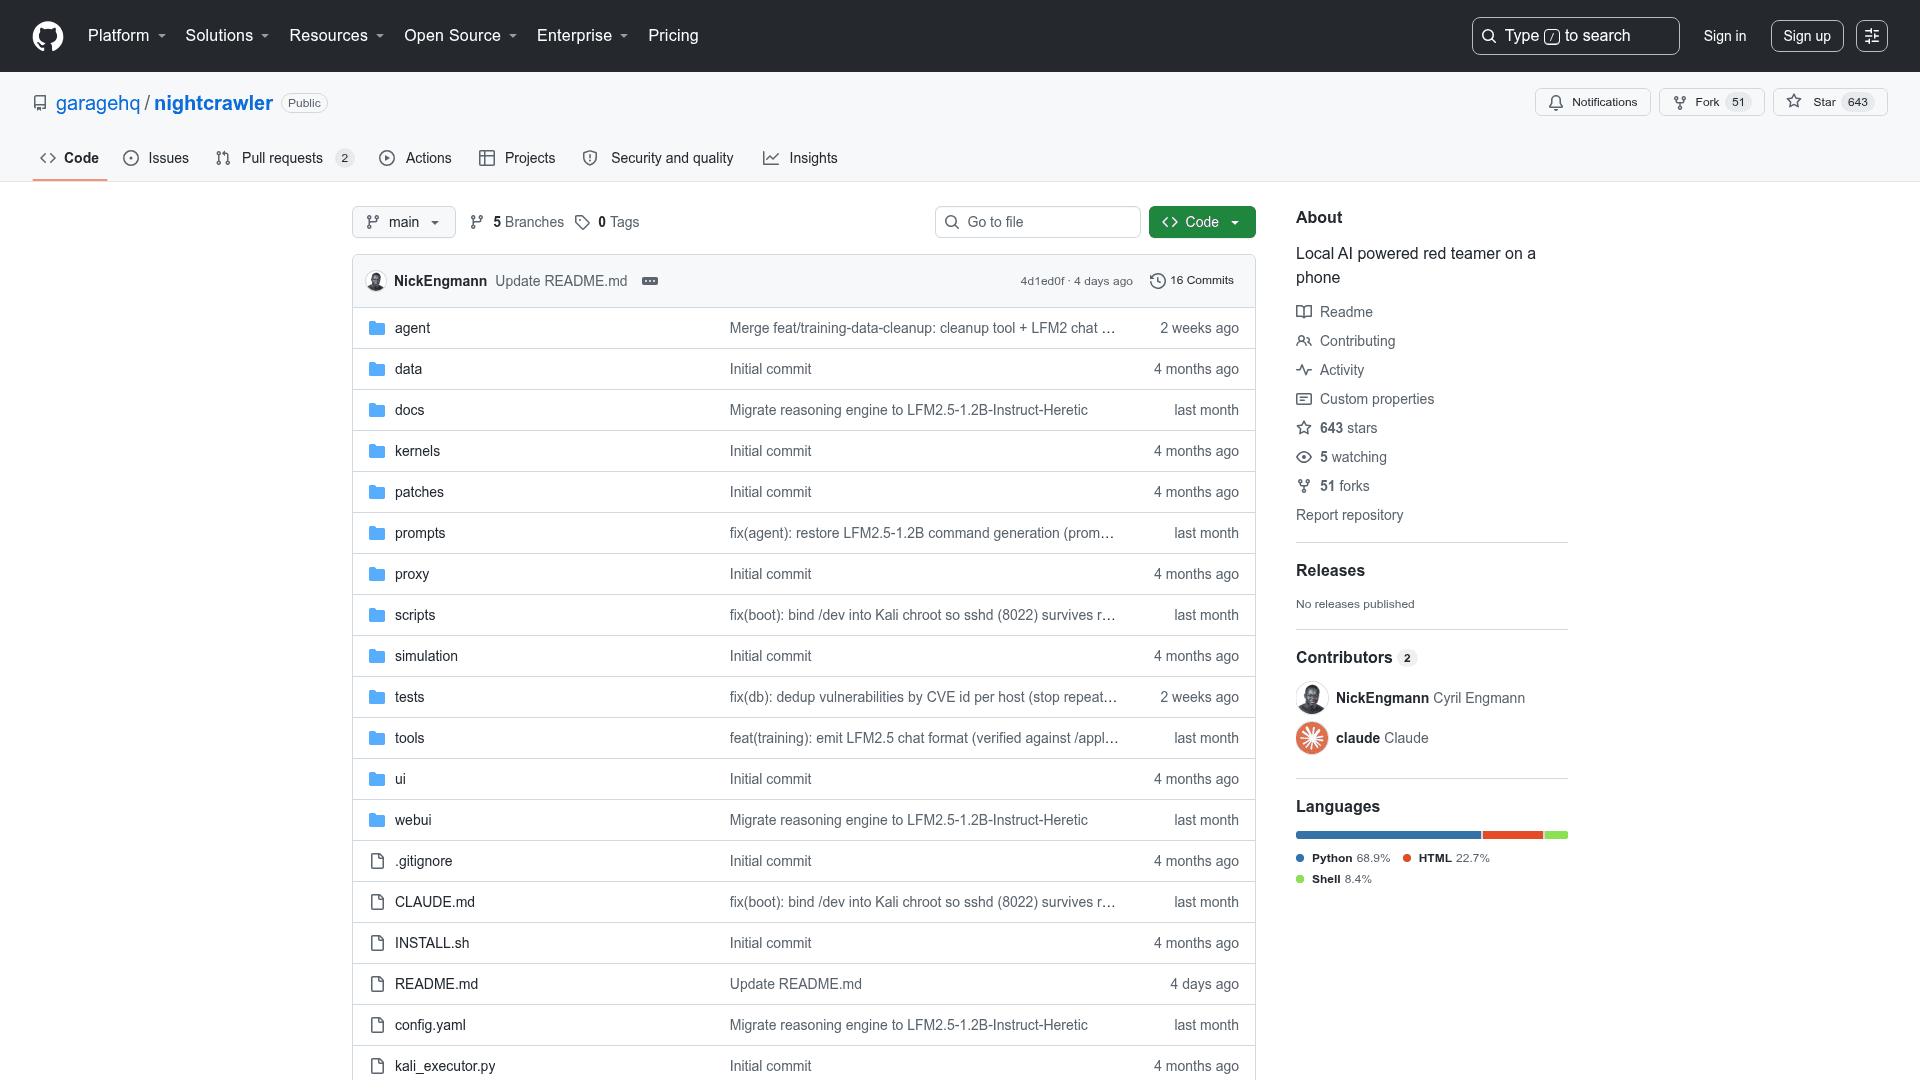Click the Report repository link
Image resolution: width=1920 pixels, height=1080 pixels.
point(1349,515)
